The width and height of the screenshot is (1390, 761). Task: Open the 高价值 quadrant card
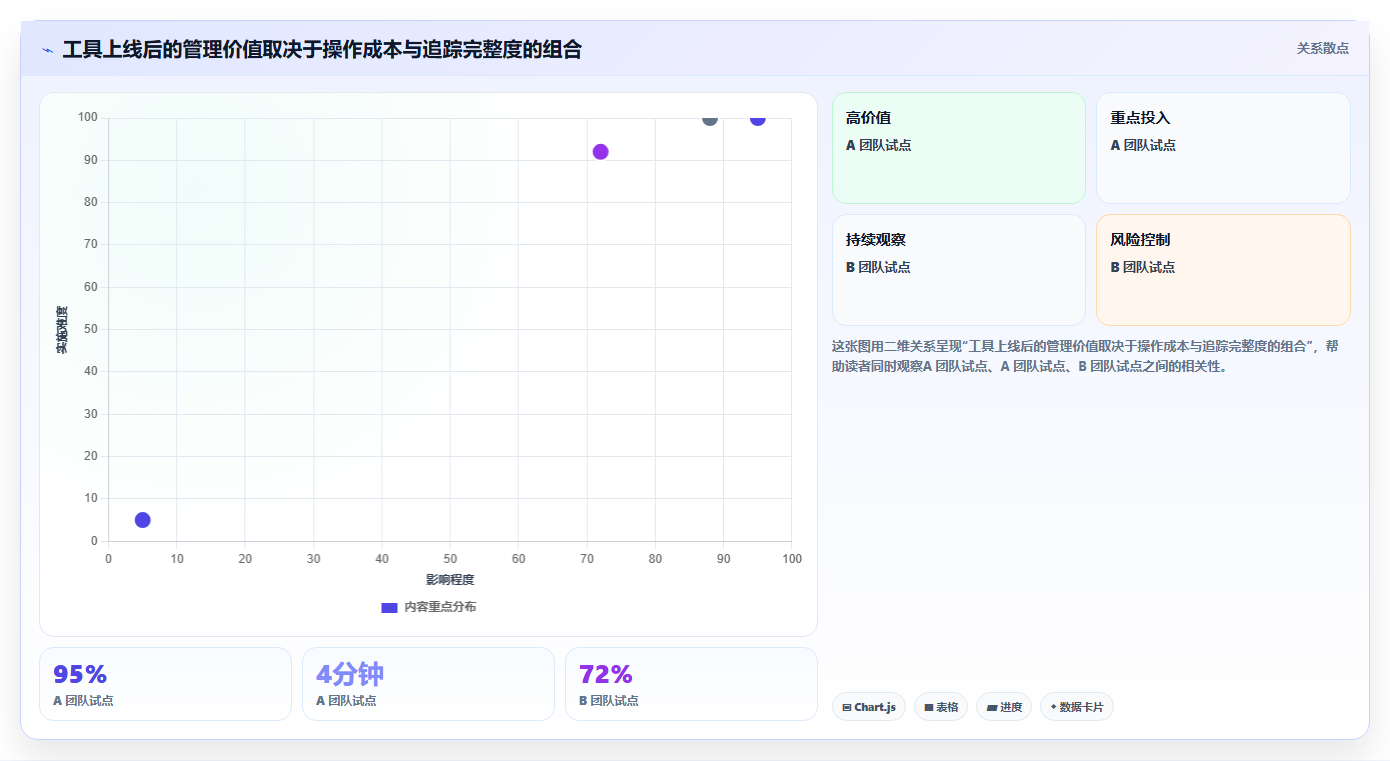[x=959, y=148]
